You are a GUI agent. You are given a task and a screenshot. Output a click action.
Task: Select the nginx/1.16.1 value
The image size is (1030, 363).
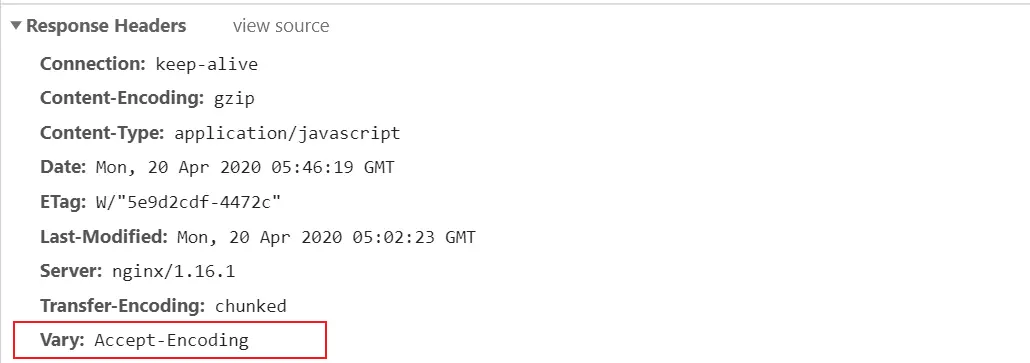point(173,272)
